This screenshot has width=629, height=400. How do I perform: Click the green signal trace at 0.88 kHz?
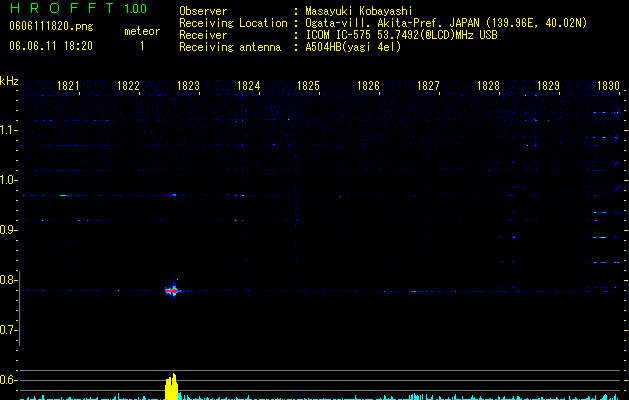pyautogui.click(x=601, y=238)
